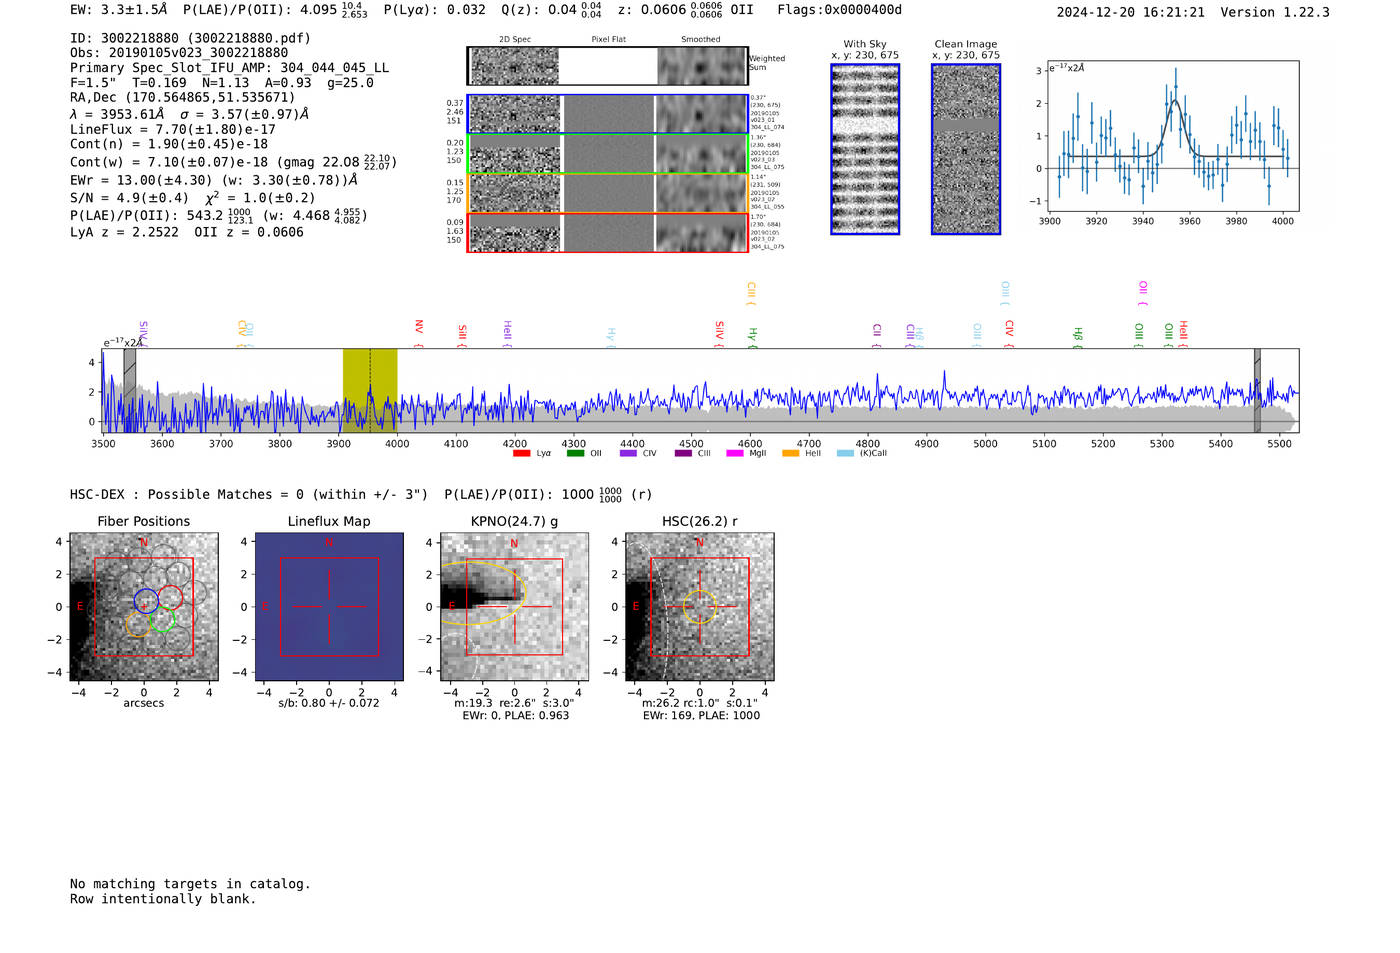Open the With Sky cutout image
The width and height of the screenshot is (1400, 953).
point(865,150)
